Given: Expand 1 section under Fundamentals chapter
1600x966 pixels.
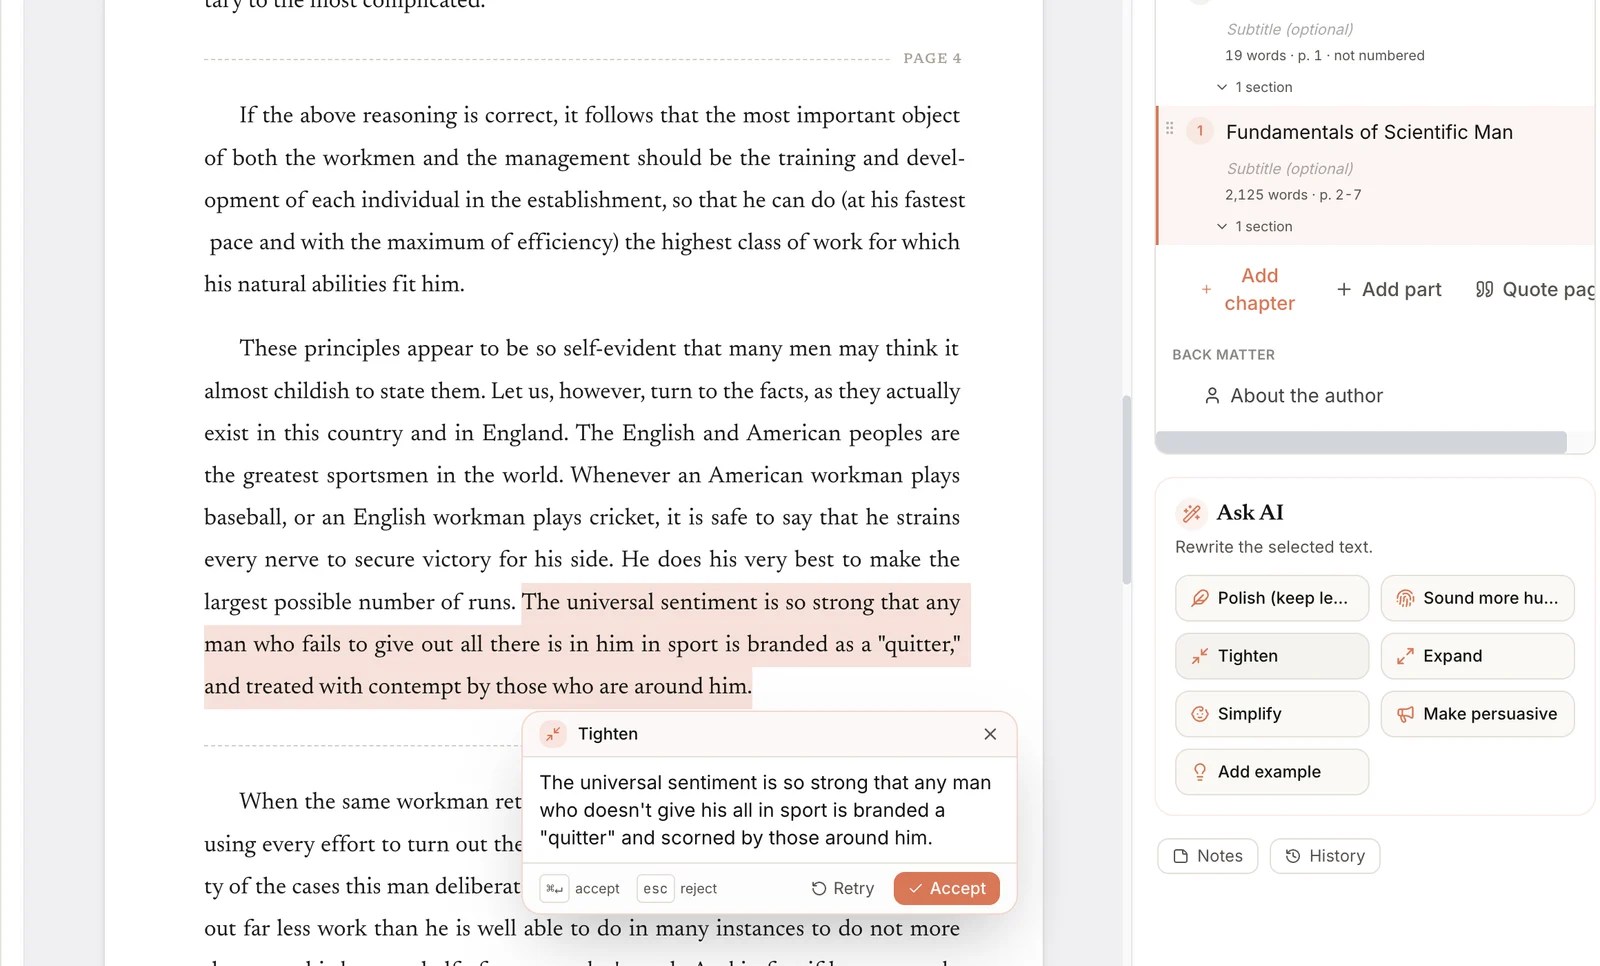Looking at the screenshot, I should pos(1254,227).
